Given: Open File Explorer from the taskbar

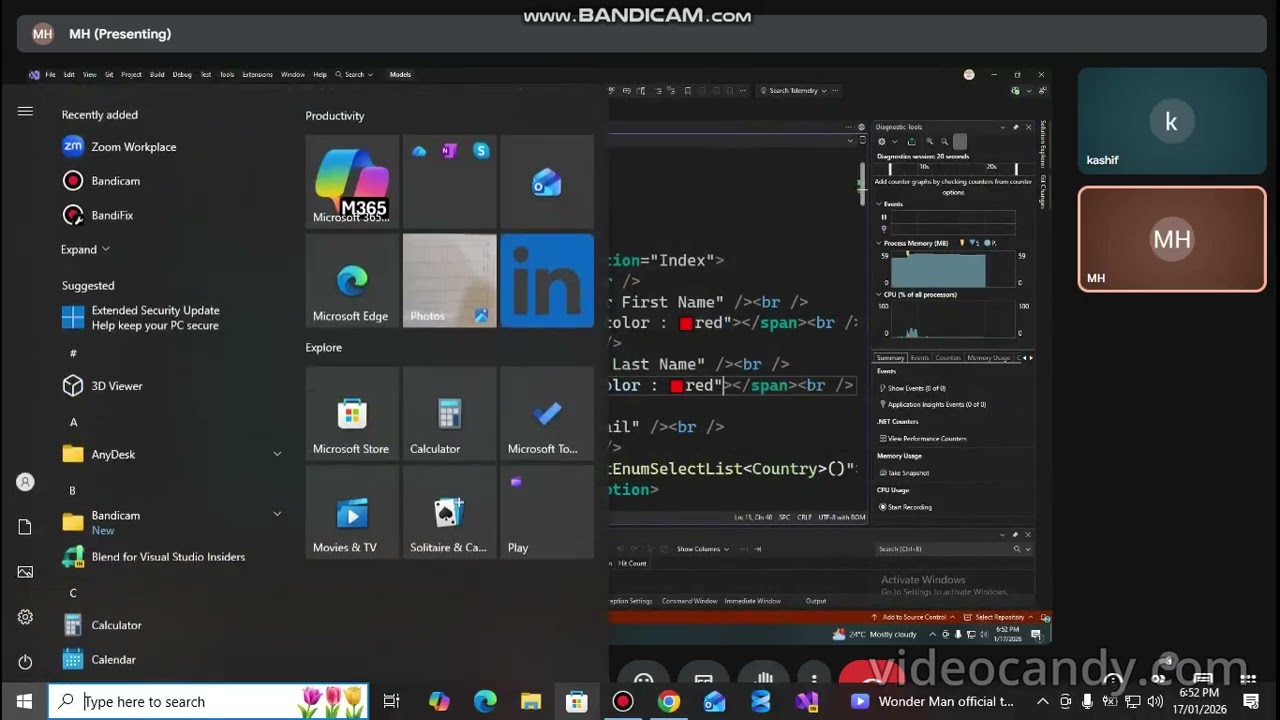Looking at the screenshot, I should pos(530,701).
